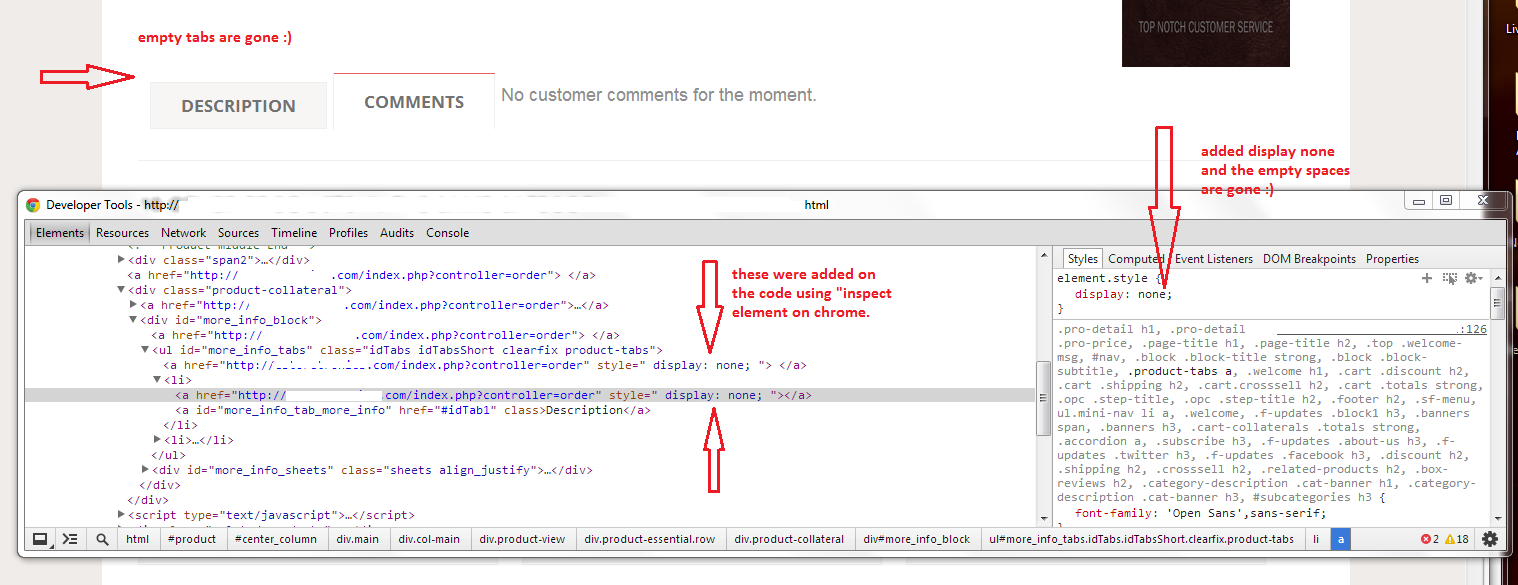
Task: Expand the div id="more_info_sheets" node
Action: (x=145, y=469)
